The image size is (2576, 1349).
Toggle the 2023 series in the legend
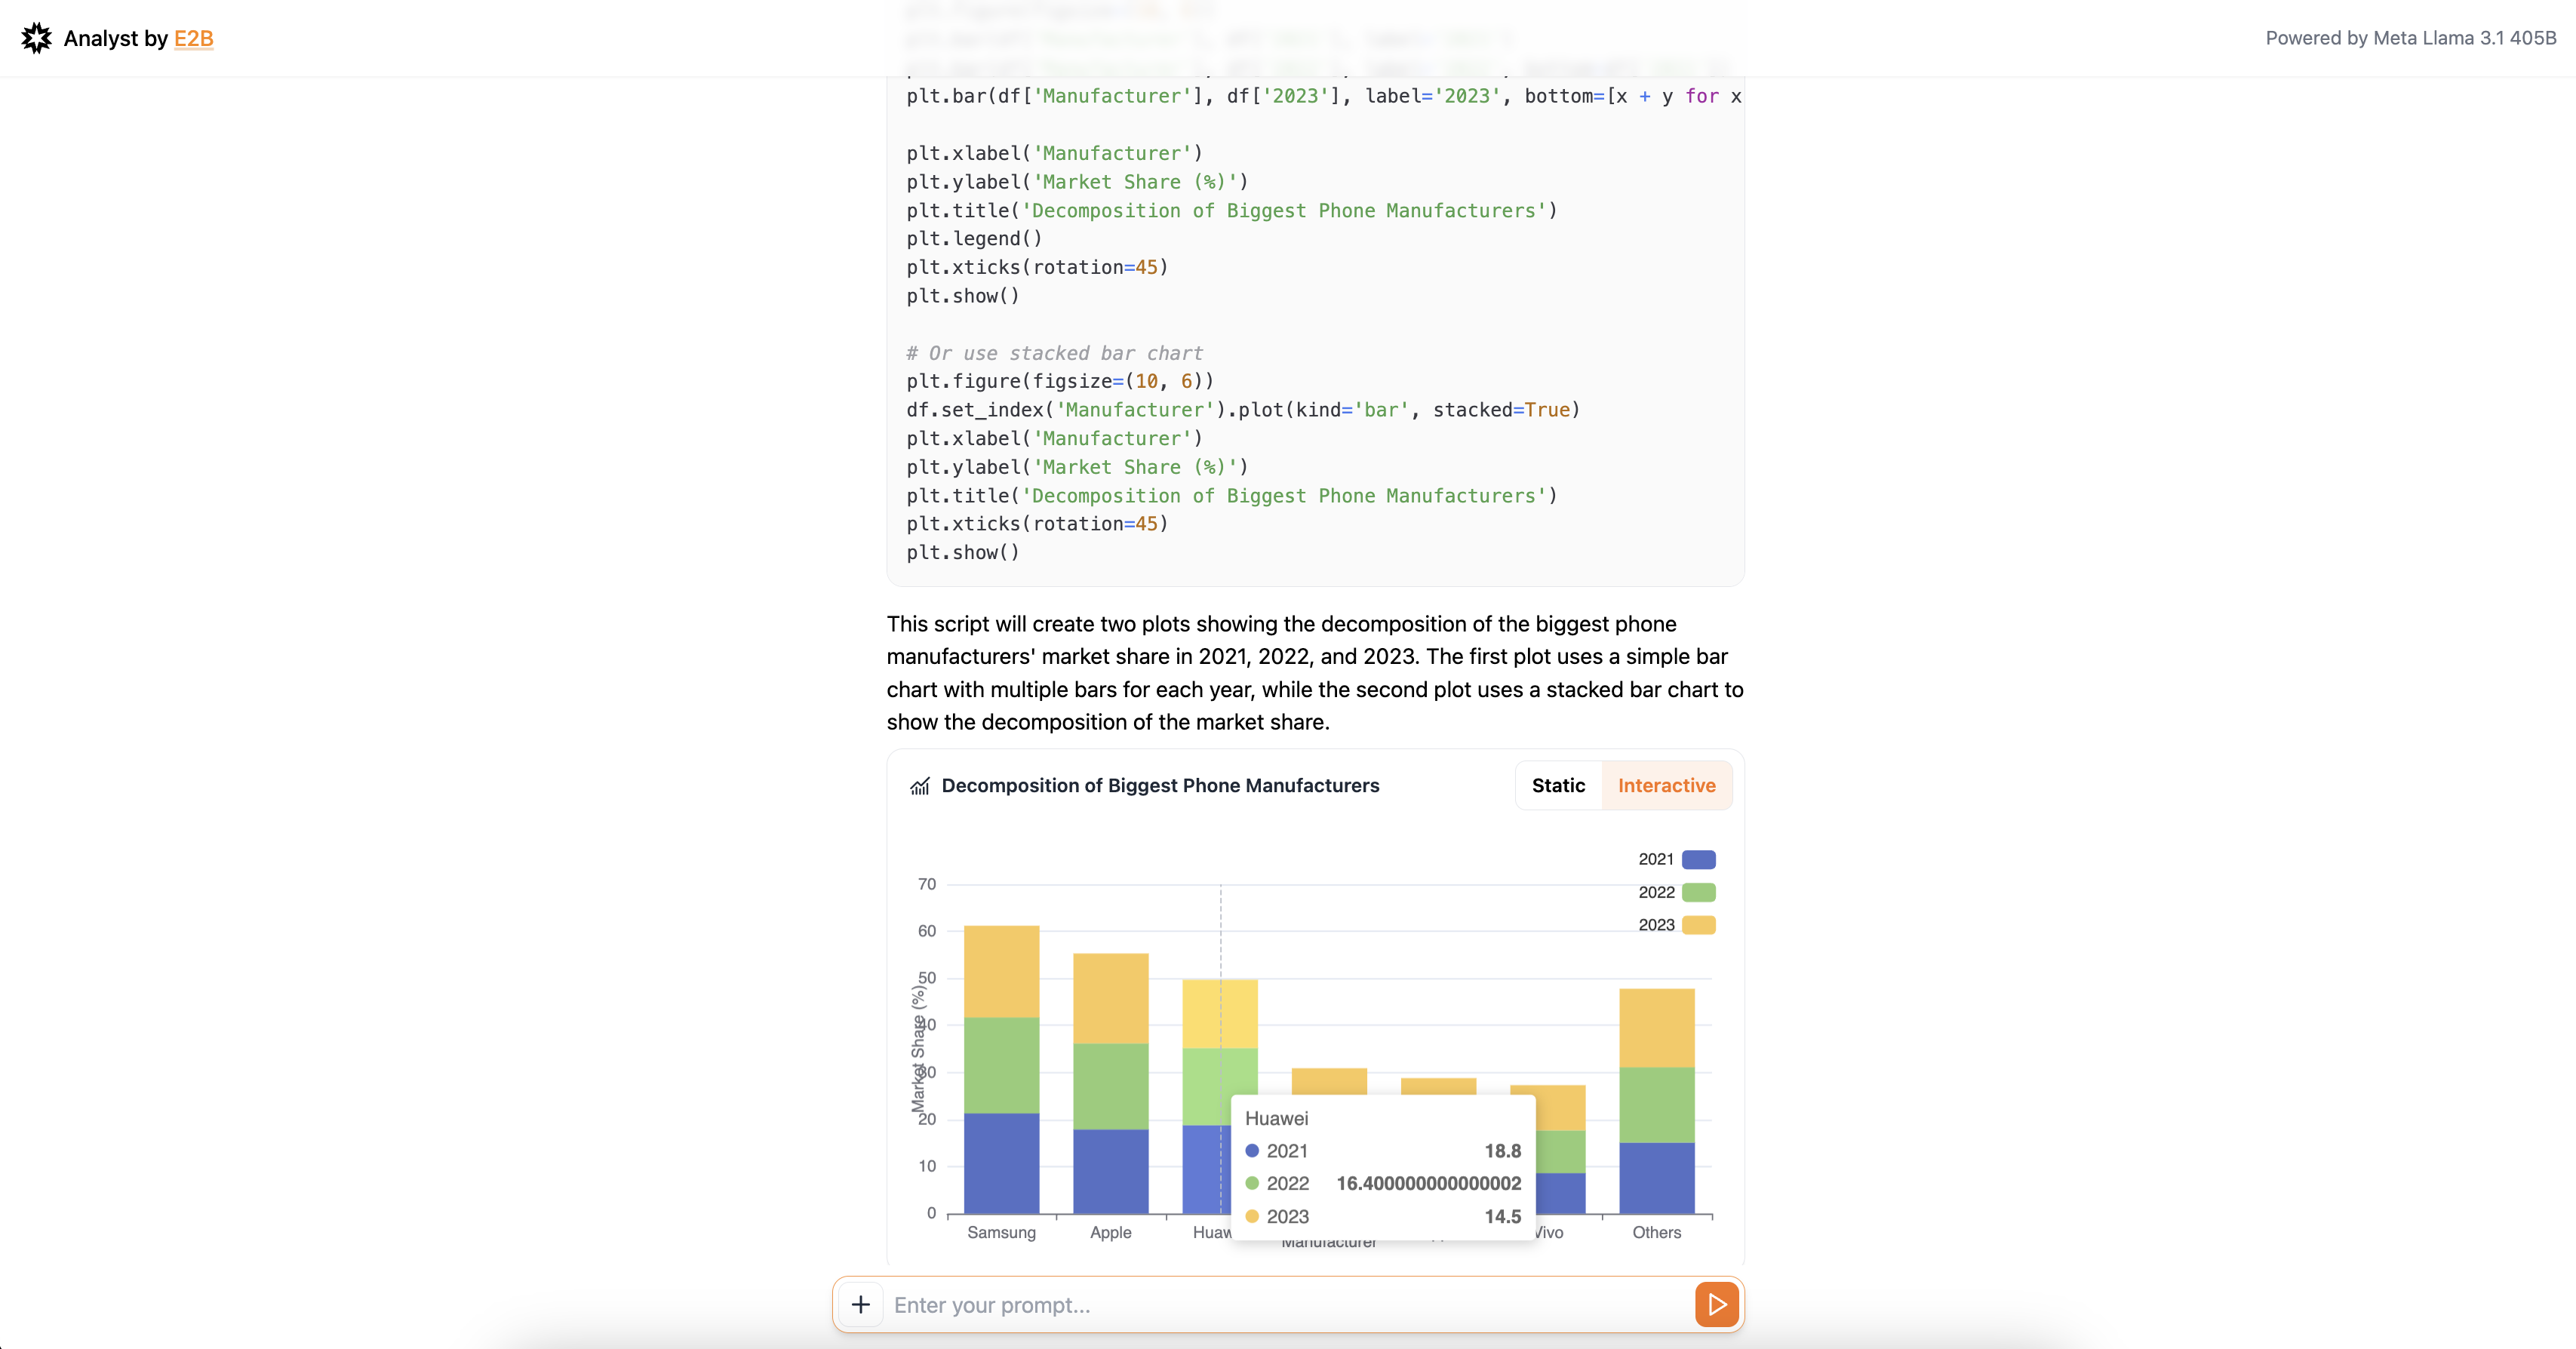coord(1677,925)
